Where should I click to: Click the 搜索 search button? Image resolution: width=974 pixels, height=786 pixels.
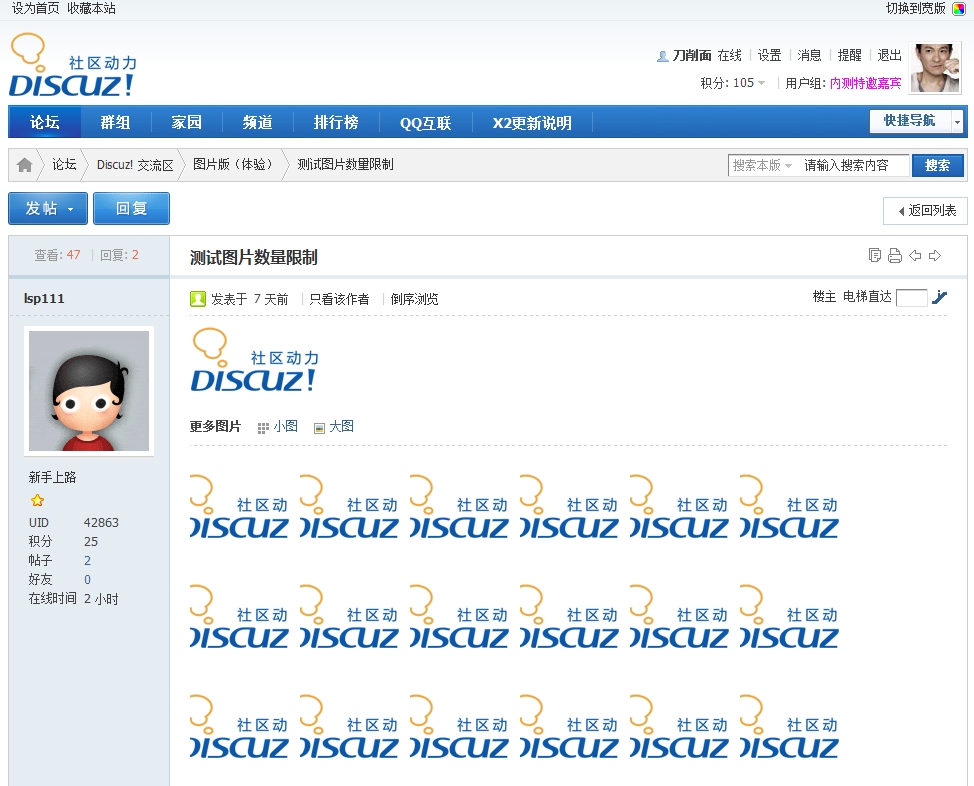coord(937,165)
